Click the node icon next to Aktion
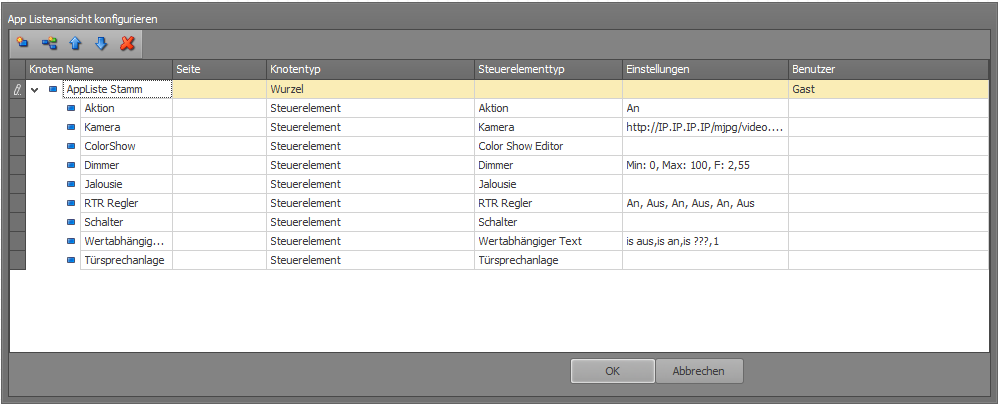This screenshot has width=998, height=404. point(71,109)
